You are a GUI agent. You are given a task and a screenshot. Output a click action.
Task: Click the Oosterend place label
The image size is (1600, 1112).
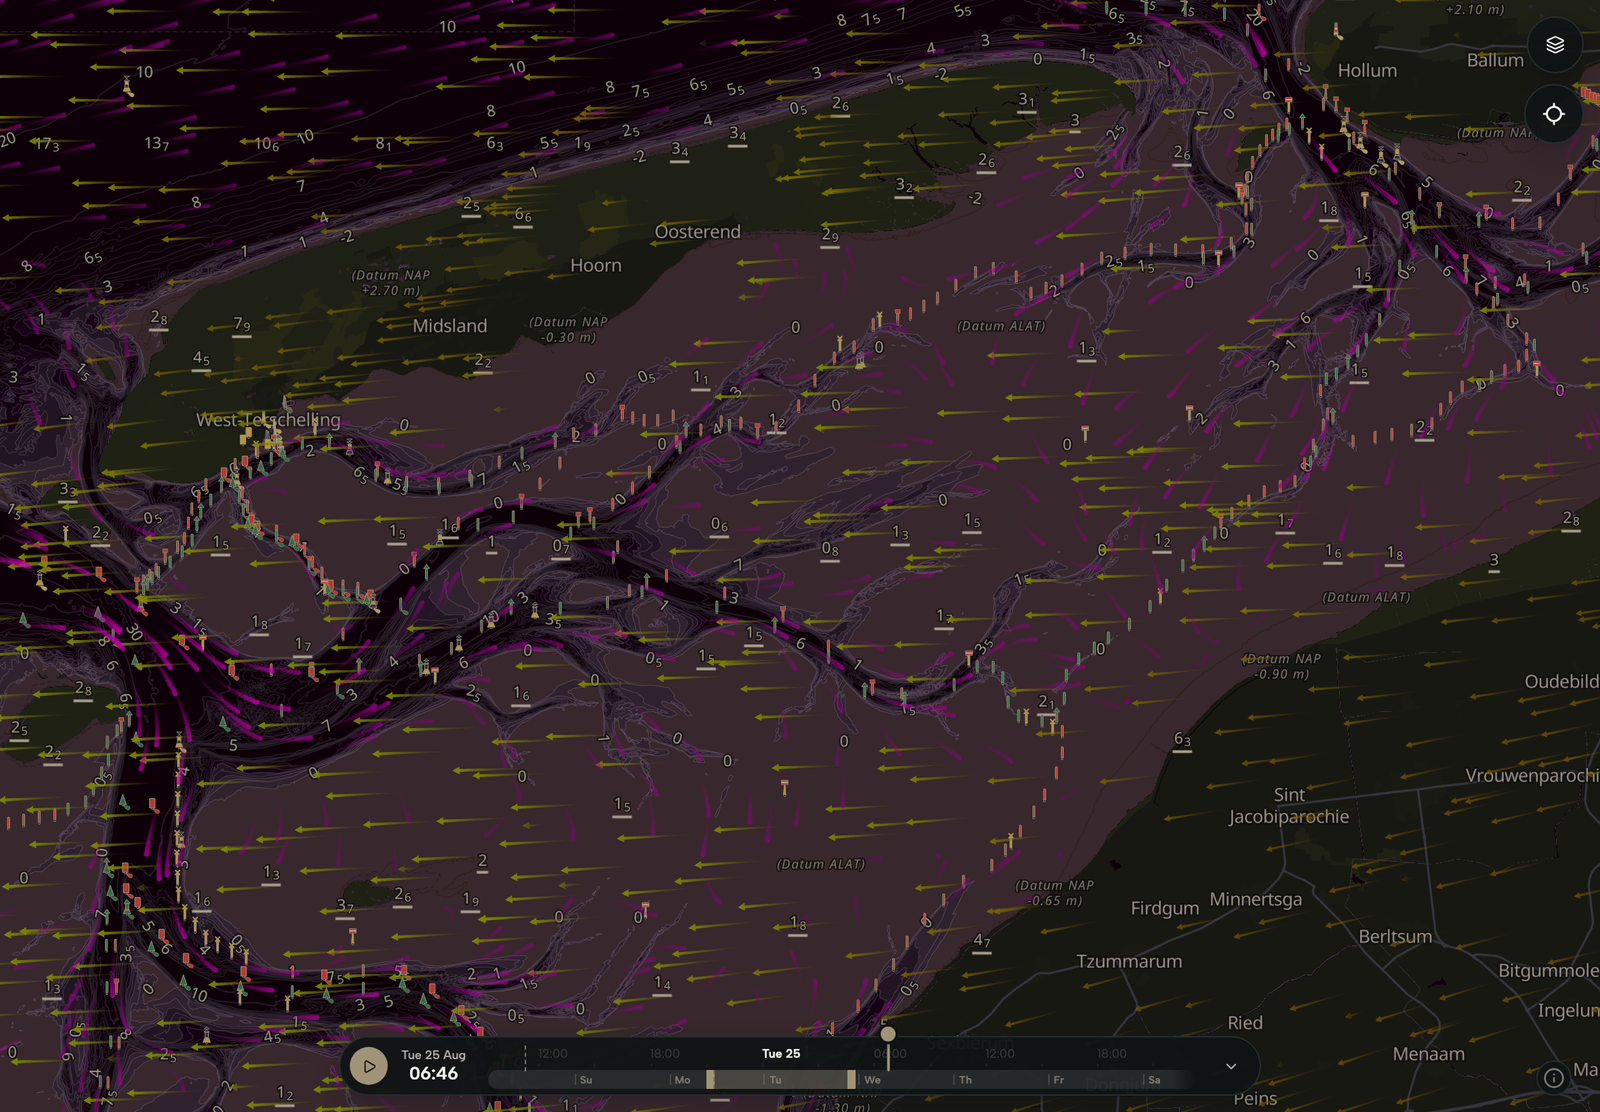pyautogui.click(x=698, y=232)
